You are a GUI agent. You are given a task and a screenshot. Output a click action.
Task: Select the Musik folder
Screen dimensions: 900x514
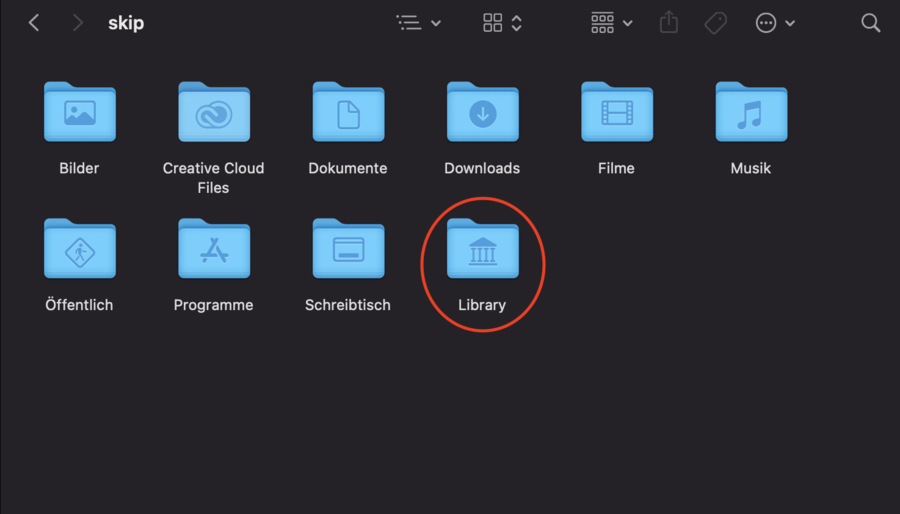tap(750, 113)
